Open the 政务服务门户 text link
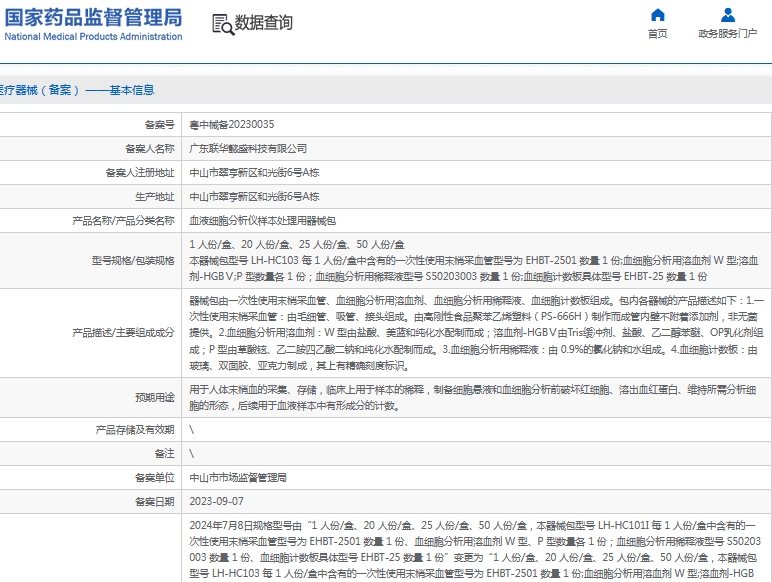This screenshot has height=582, width=772. [x=728, y=33]
